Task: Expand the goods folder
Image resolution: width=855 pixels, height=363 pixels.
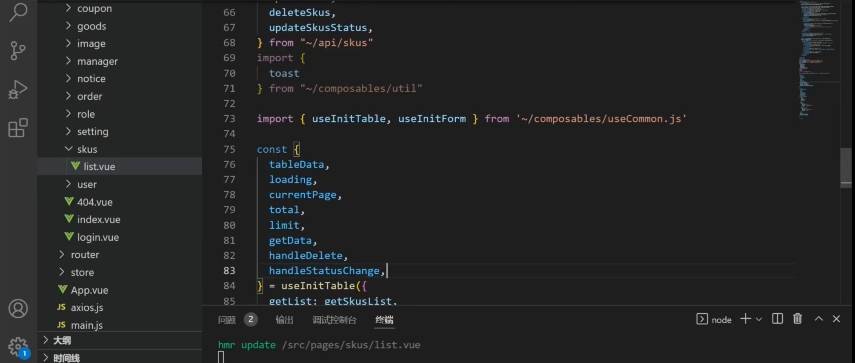Action: coord(85,26)
